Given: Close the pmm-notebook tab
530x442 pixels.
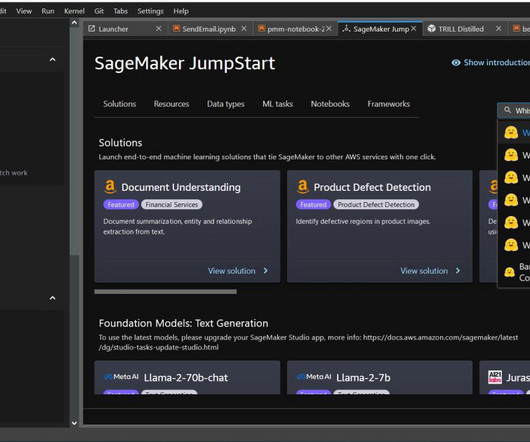Looking at the screenshot, I should point(329,29).
